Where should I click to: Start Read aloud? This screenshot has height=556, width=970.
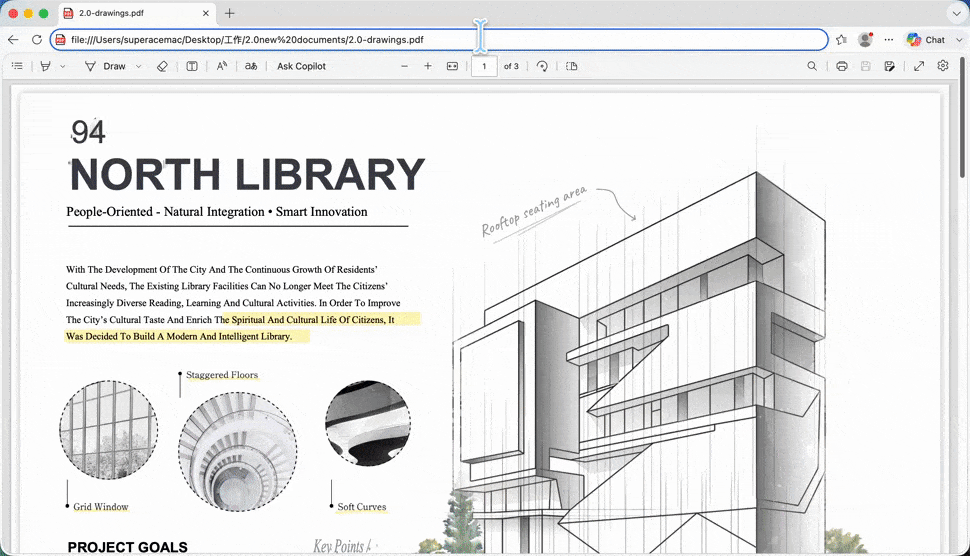221,66
